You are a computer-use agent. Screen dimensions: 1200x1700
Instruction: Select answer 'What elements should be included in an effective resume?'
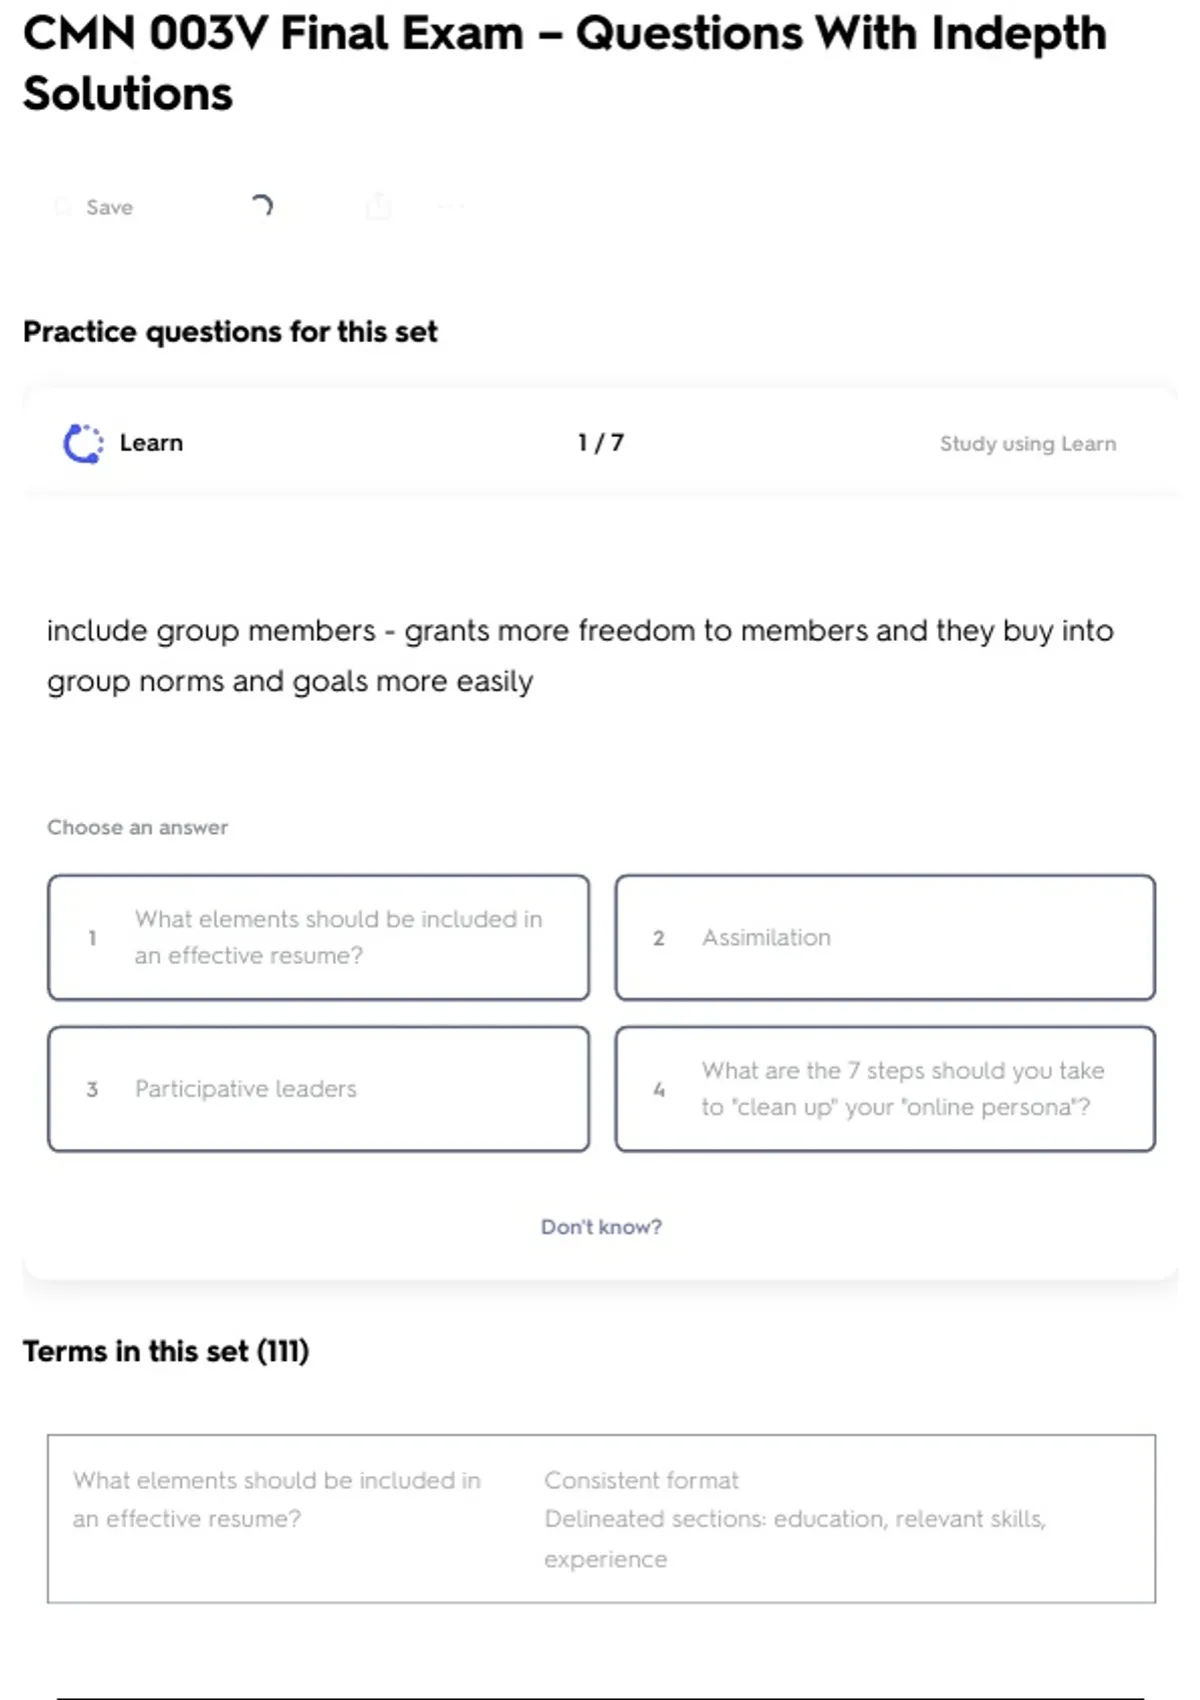318,937
